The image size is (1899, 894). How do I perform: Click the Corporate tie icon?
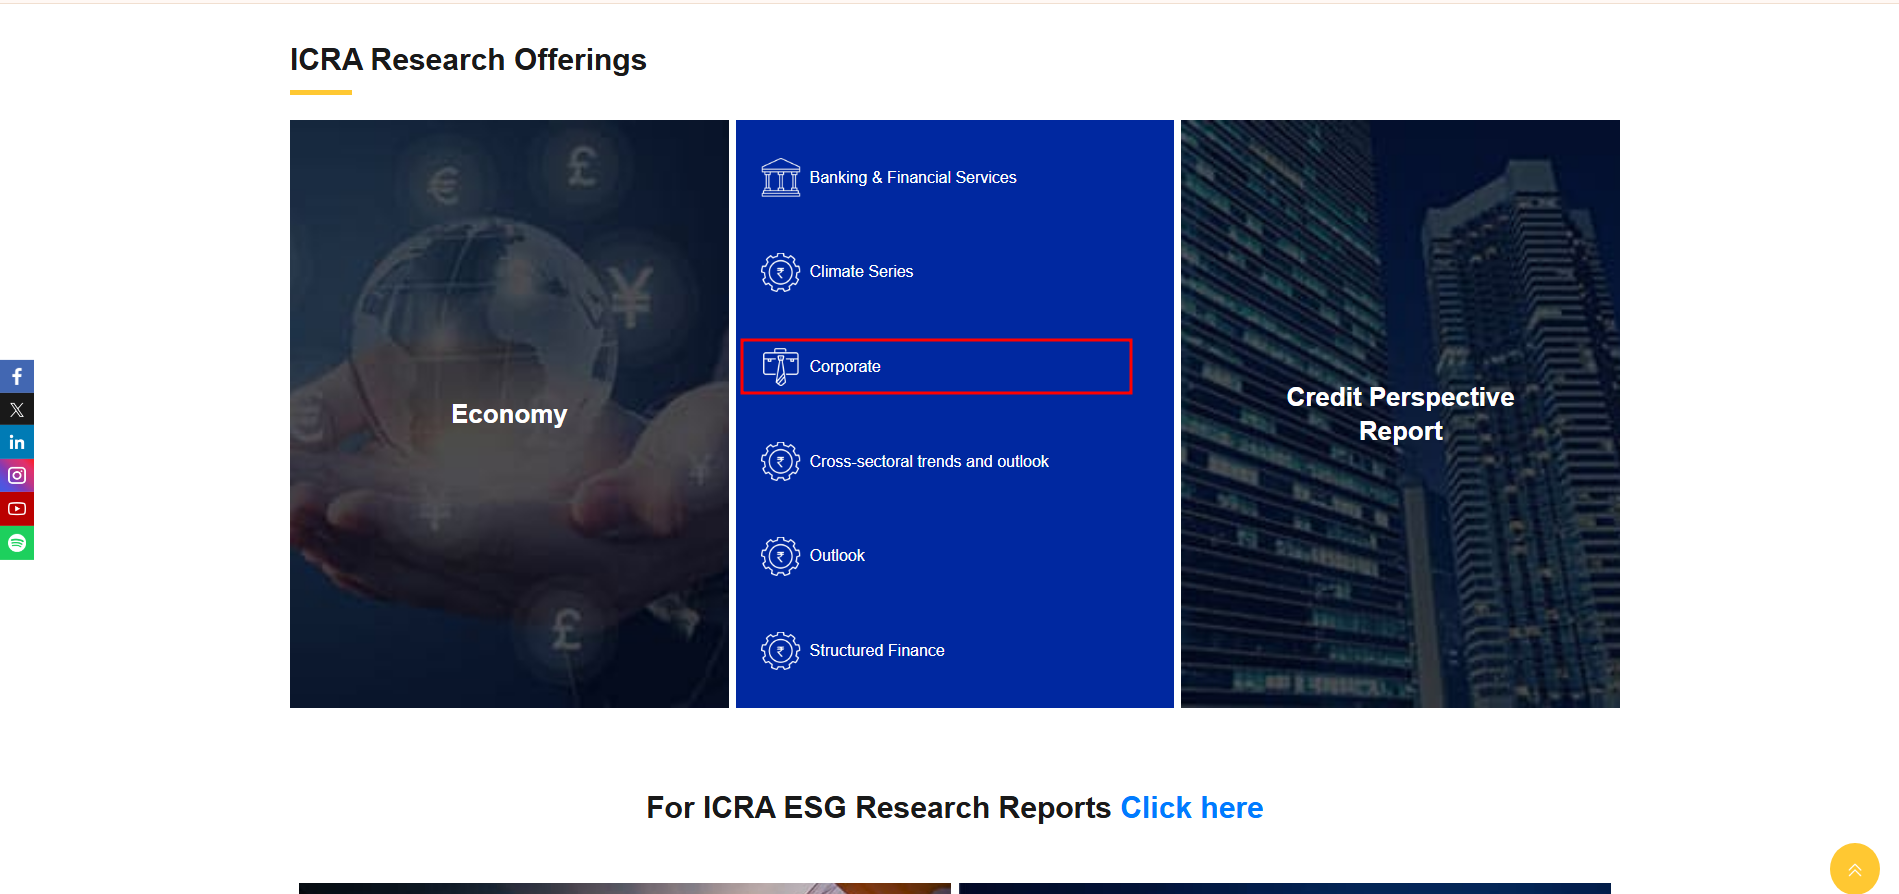pos(780,367)
